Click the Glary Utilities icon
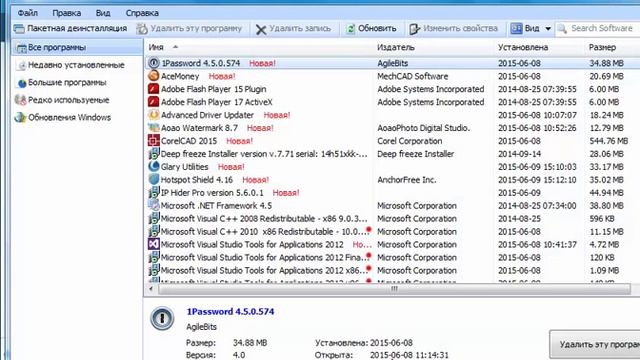 153,167
